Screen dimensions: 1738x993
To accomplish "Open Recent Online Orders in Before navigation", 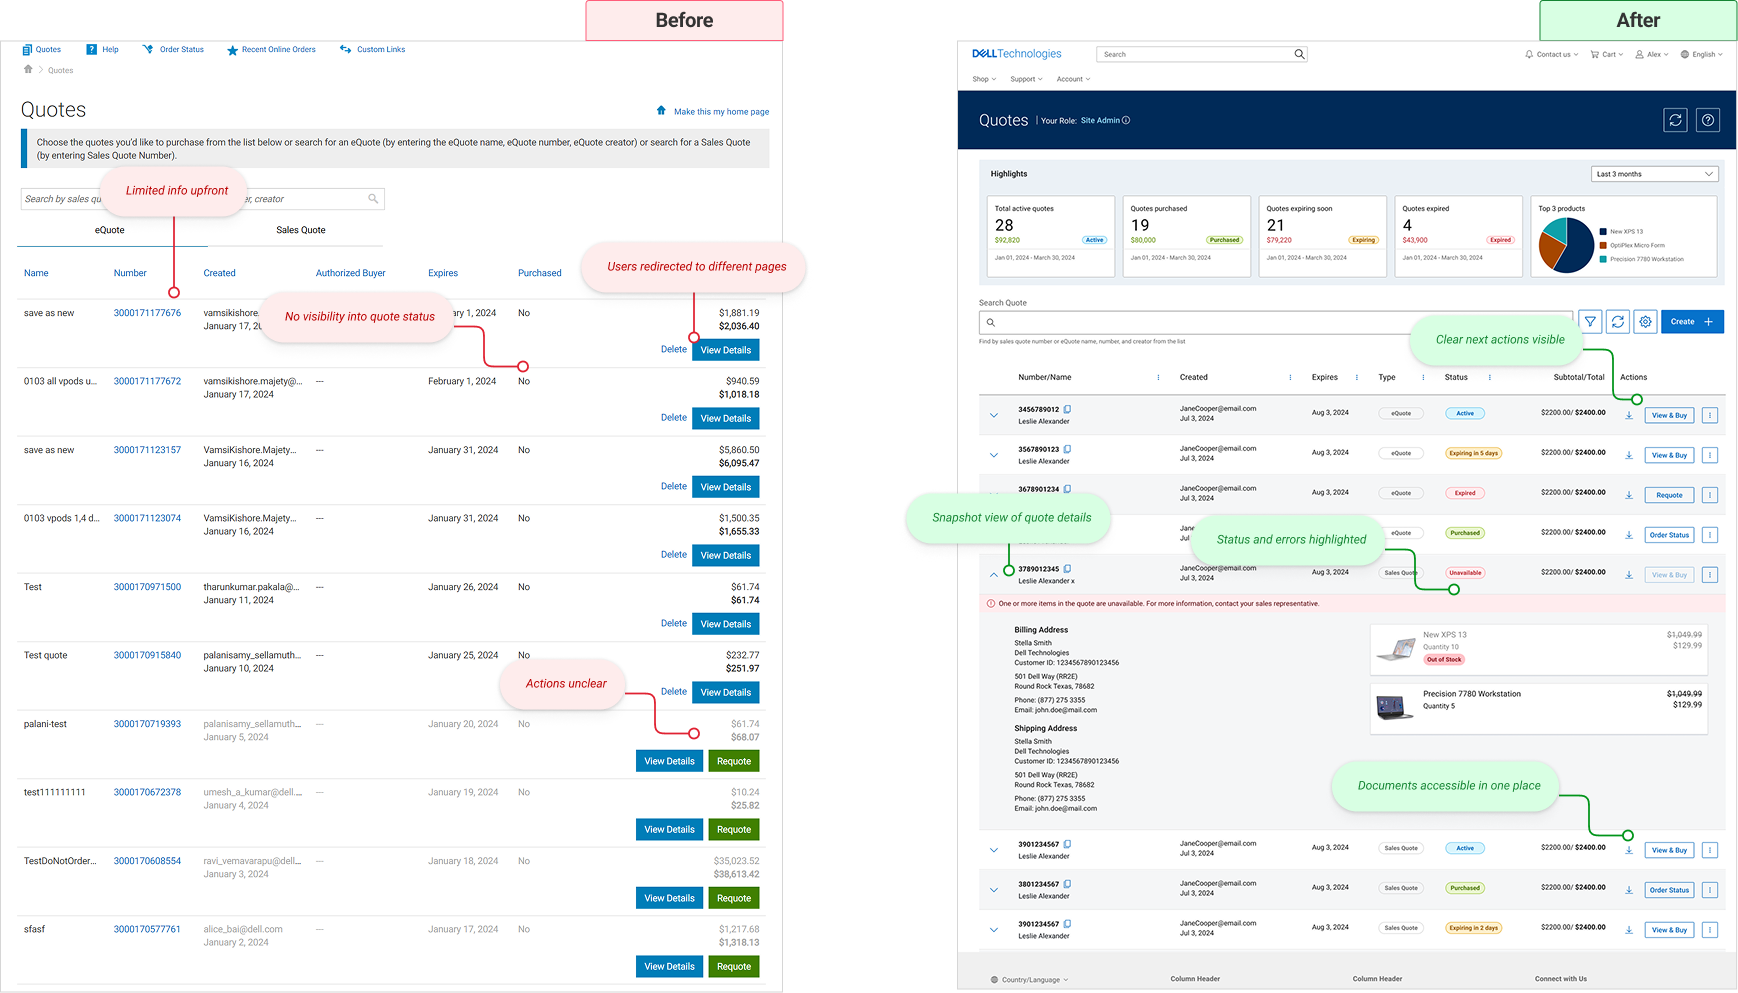I will coord(272,49).
